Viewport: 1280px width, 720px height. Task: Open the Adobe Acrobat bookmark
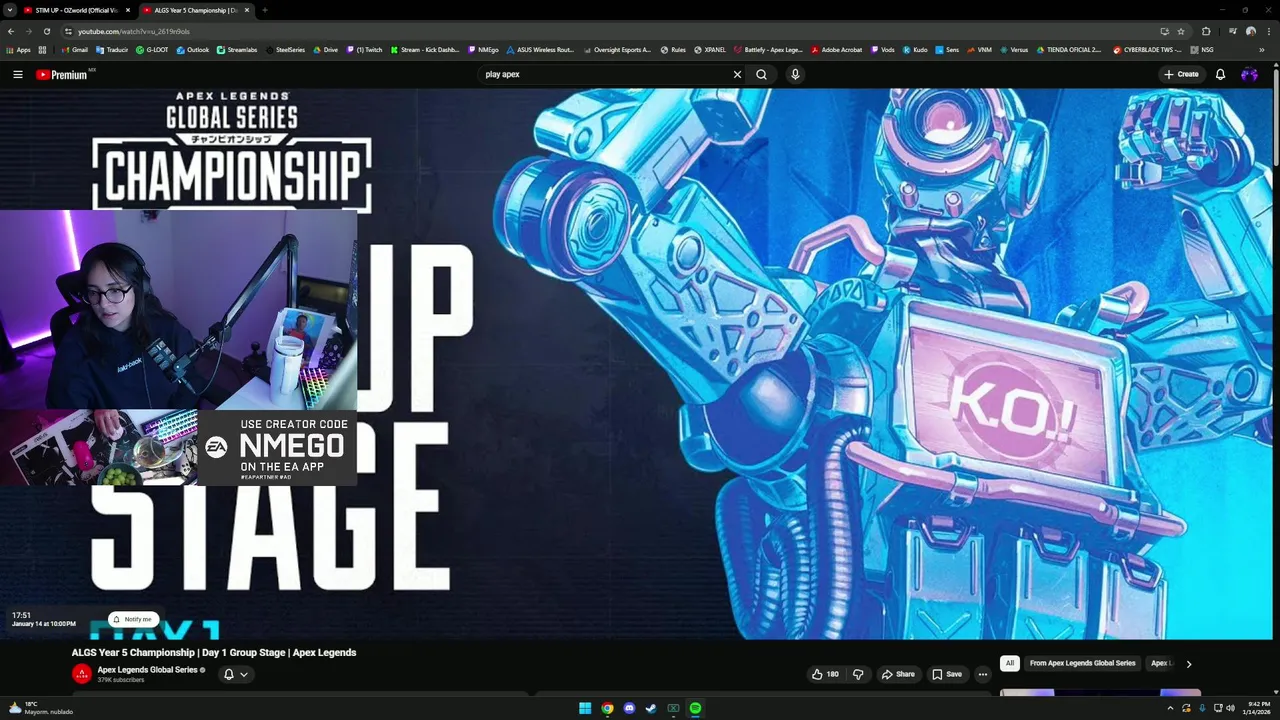click(836, 49)
